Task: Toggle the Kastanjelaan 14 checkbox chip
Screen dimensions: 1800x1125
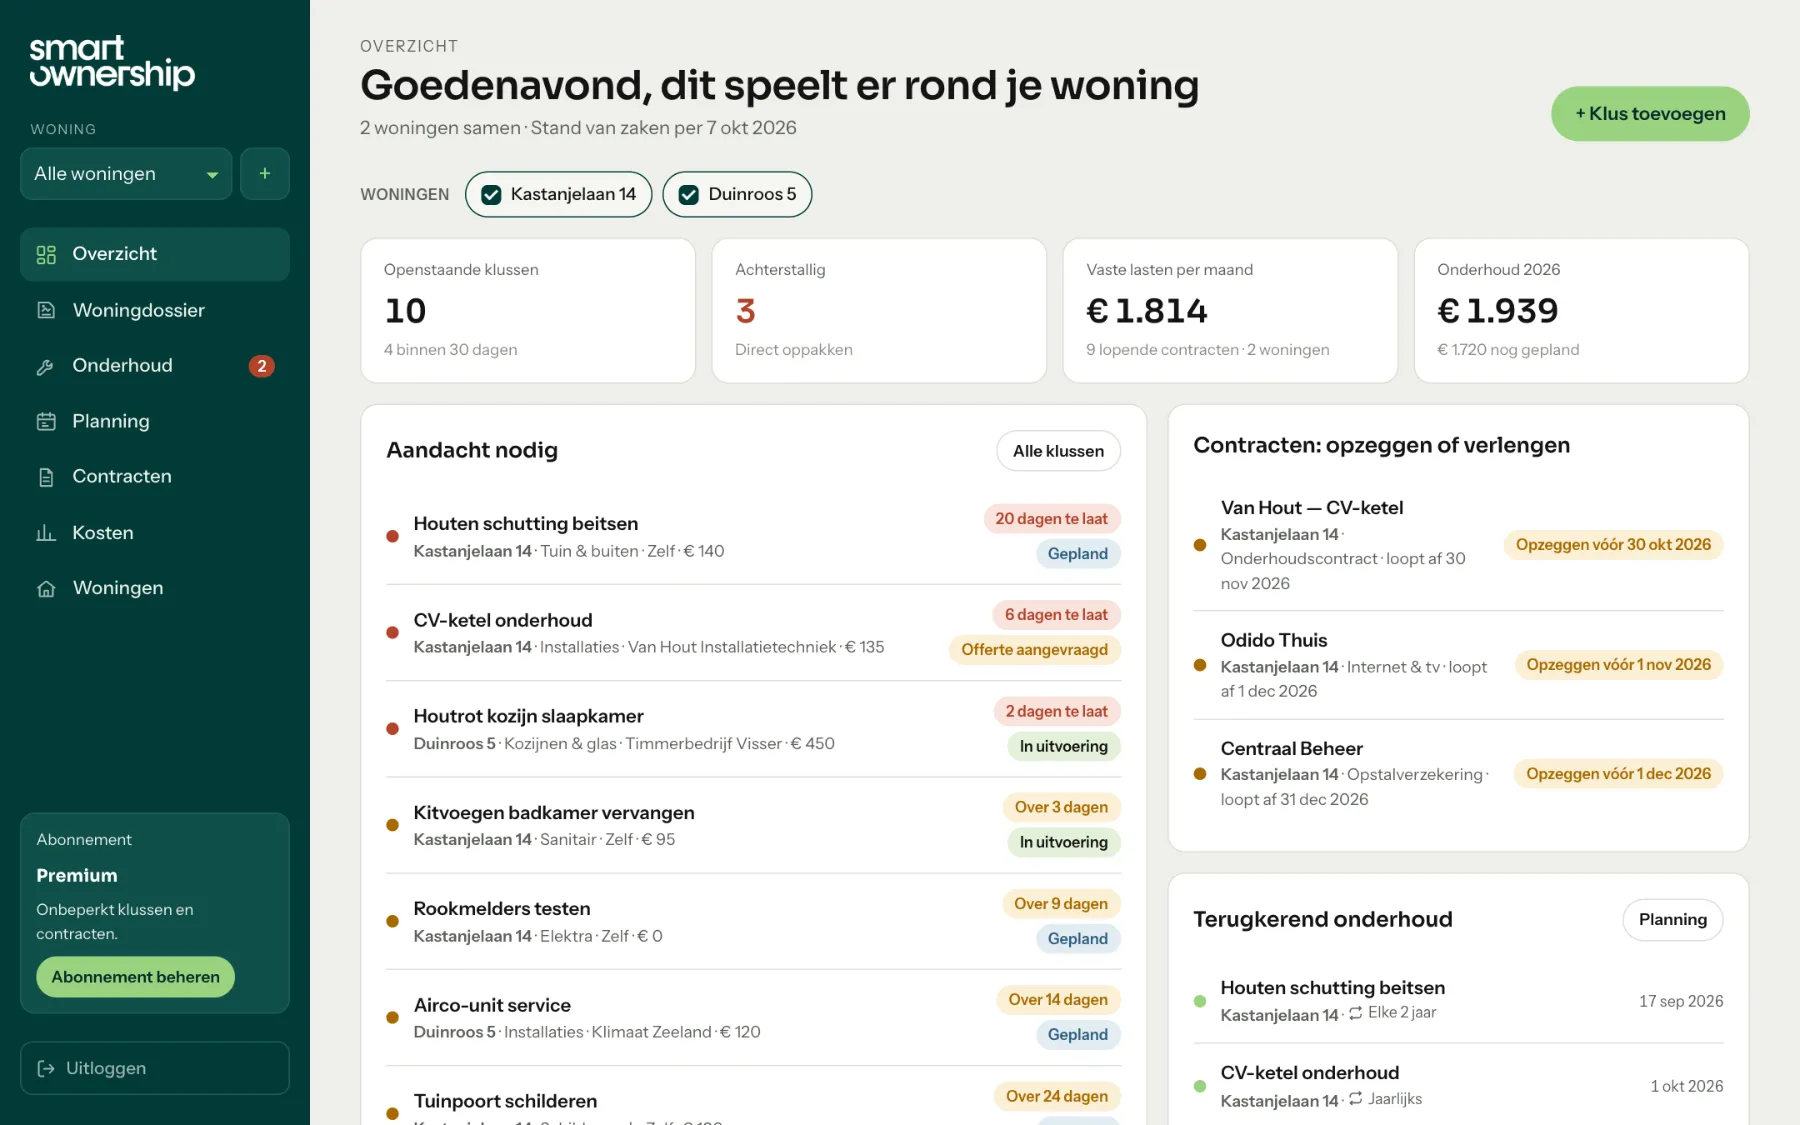Action: (x=558, y=194)
